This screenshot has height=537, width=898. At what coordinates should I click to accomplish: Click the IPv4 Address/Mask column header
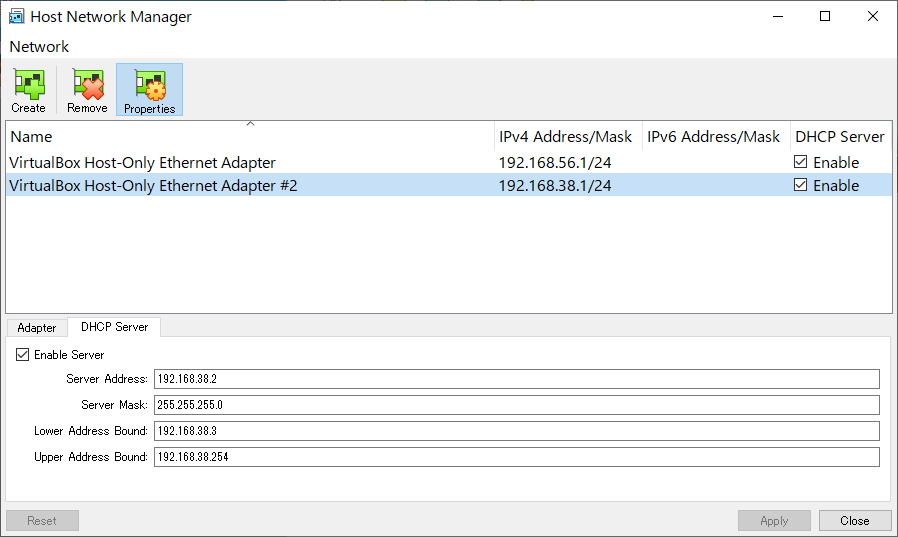click(568, 137)
